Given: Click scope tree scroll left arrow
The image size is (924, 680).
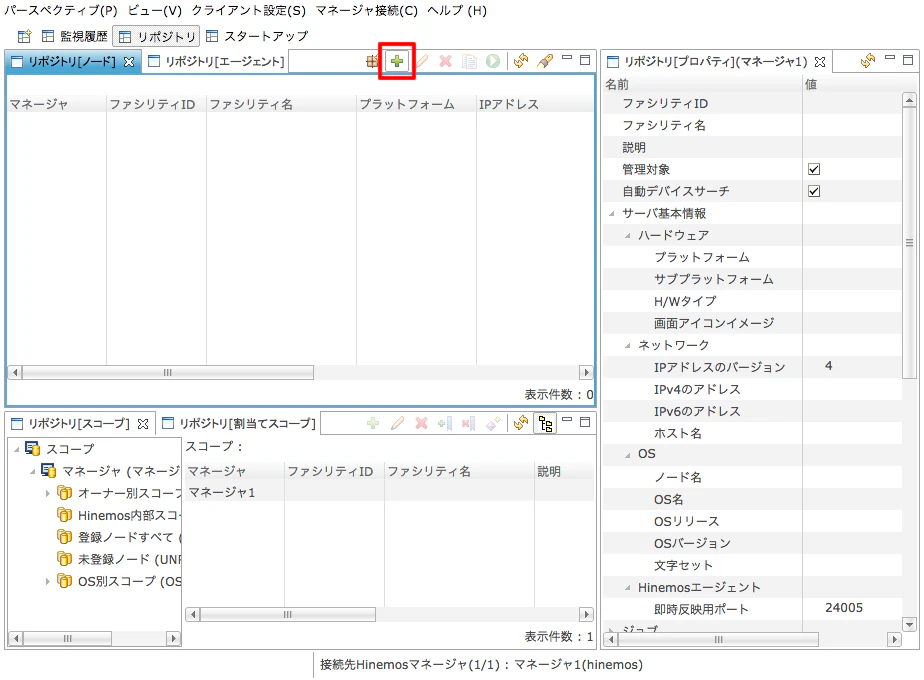Looking at the screenshot, I should pyautogui.click(x=15, y=638).
